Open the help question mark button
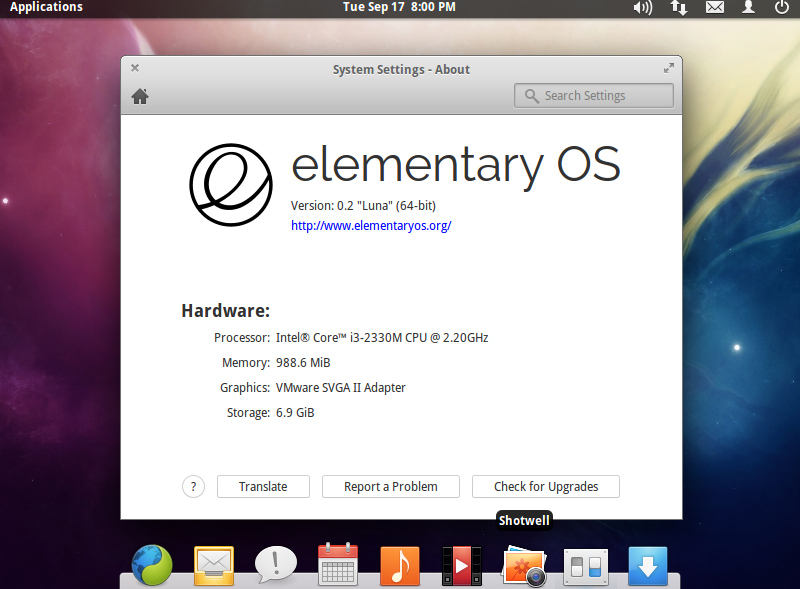 (193, 486)
